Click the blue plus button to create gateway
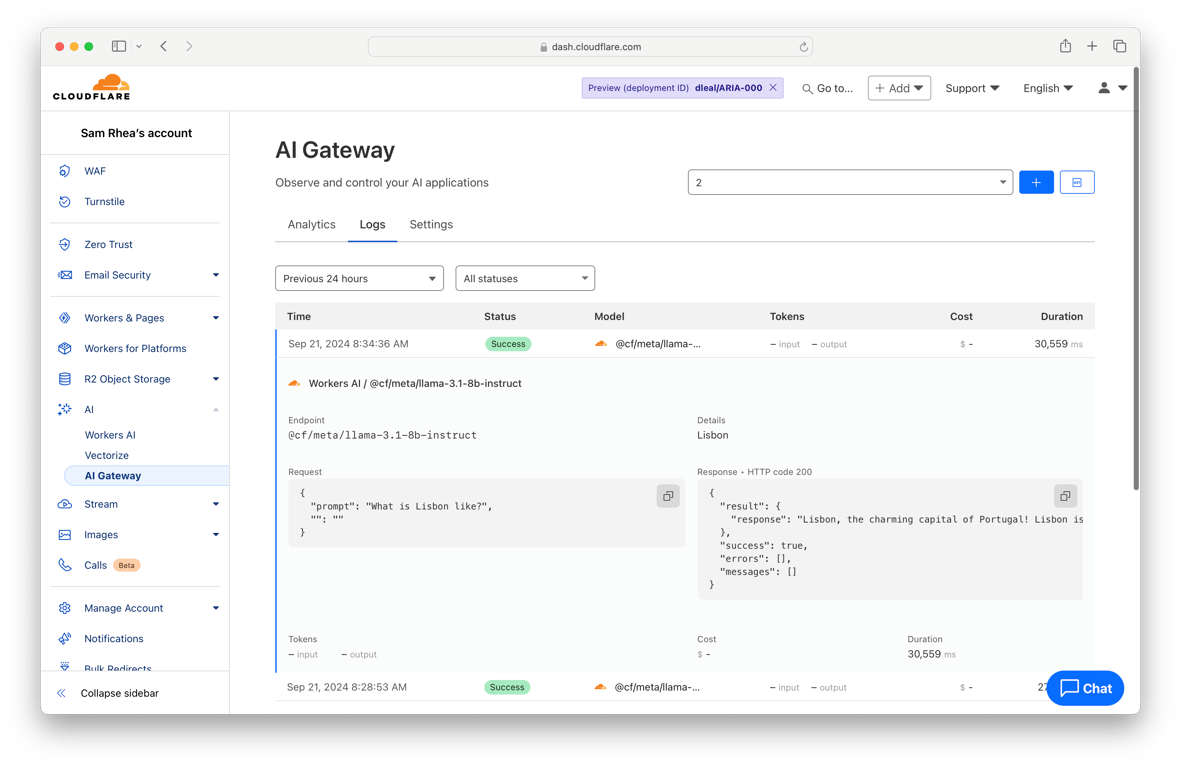The height and width of the screenshot is (768, 1181). (1036, 181)
